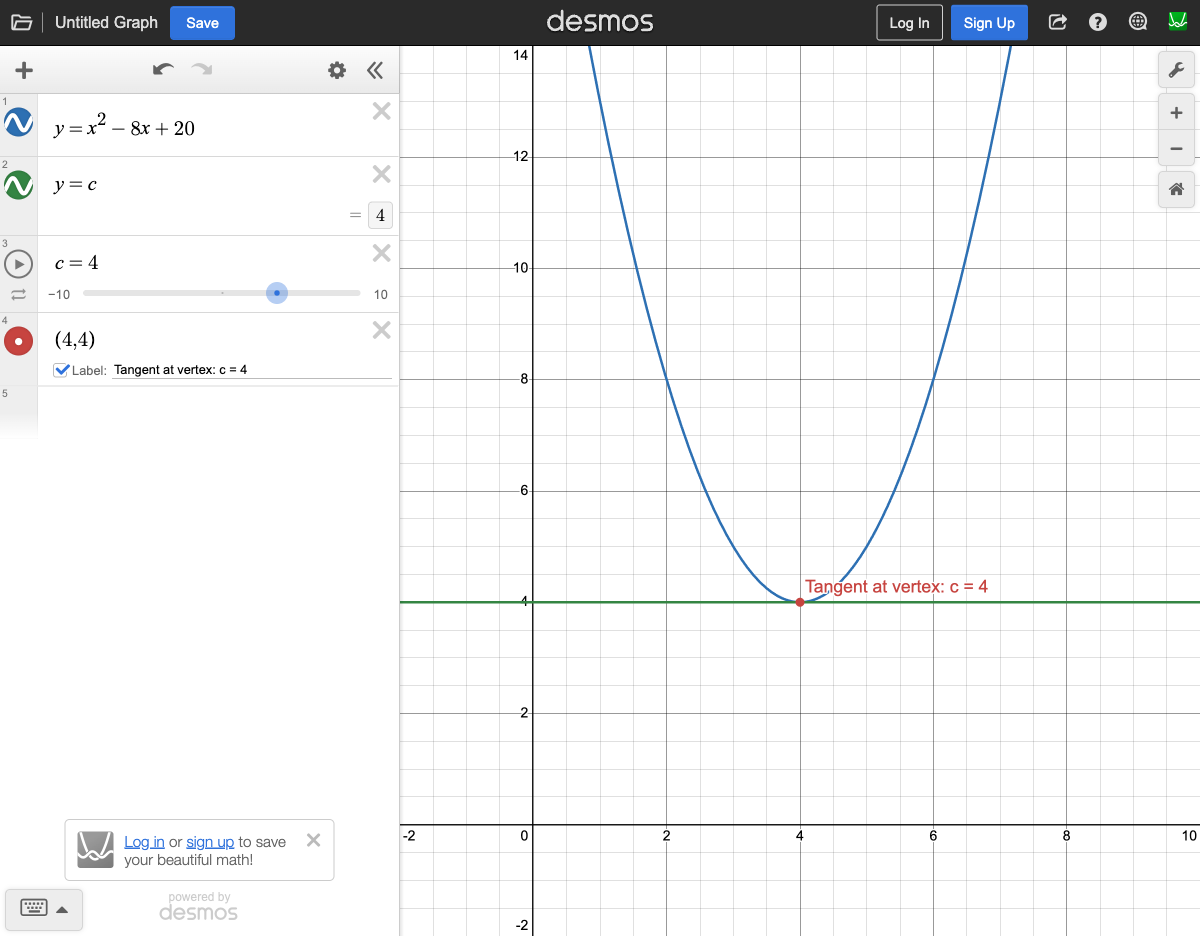Open Graph Settings wrench
The height and width of the screenshot is (936, 1200).
(1176, 70)
